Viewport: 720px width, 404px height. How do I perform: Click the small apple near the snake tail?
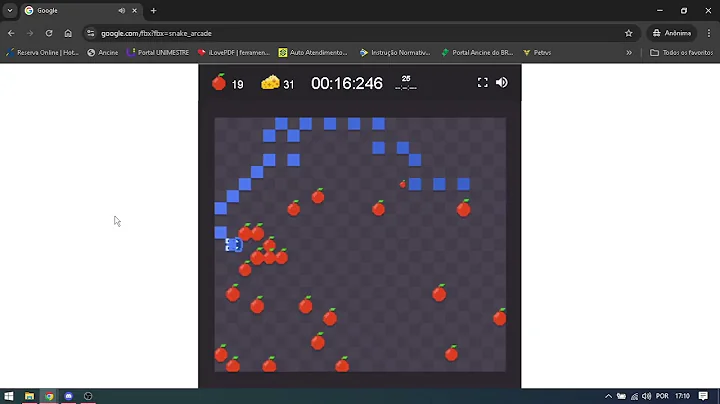(403, 184)
